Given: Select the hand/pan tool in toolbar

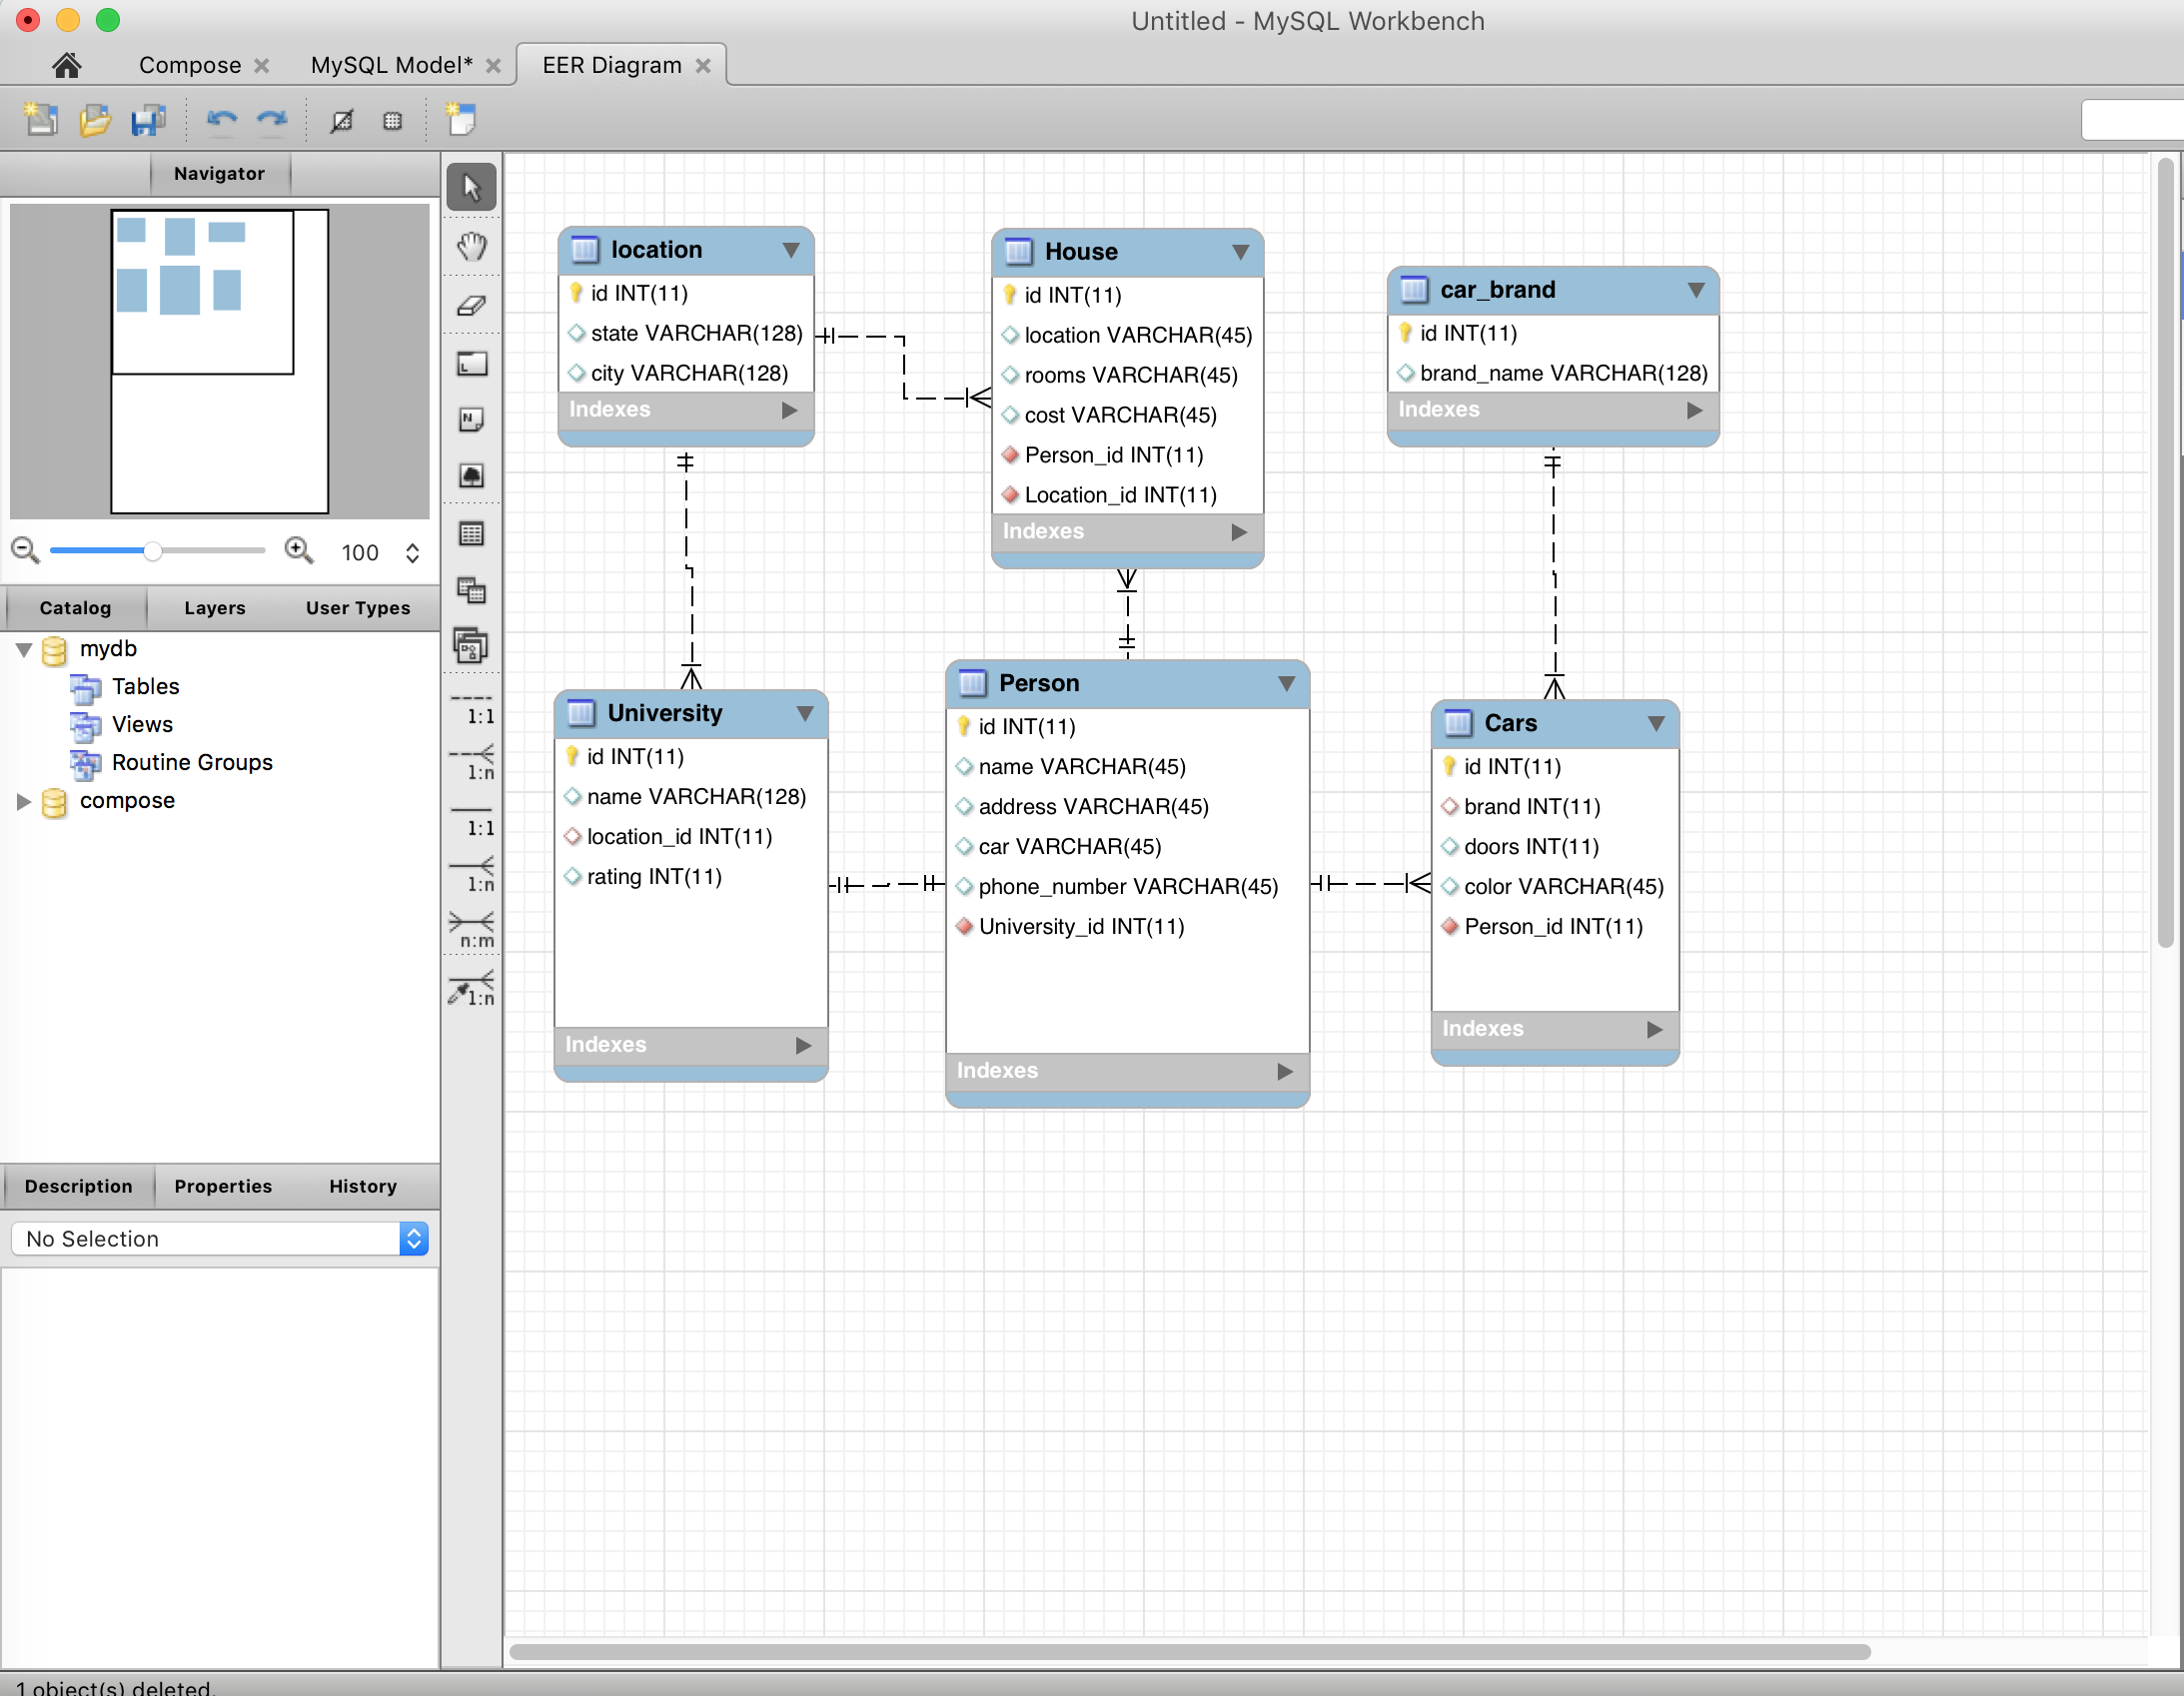Looking at the screenshot, I should click(x=474, y=248).
